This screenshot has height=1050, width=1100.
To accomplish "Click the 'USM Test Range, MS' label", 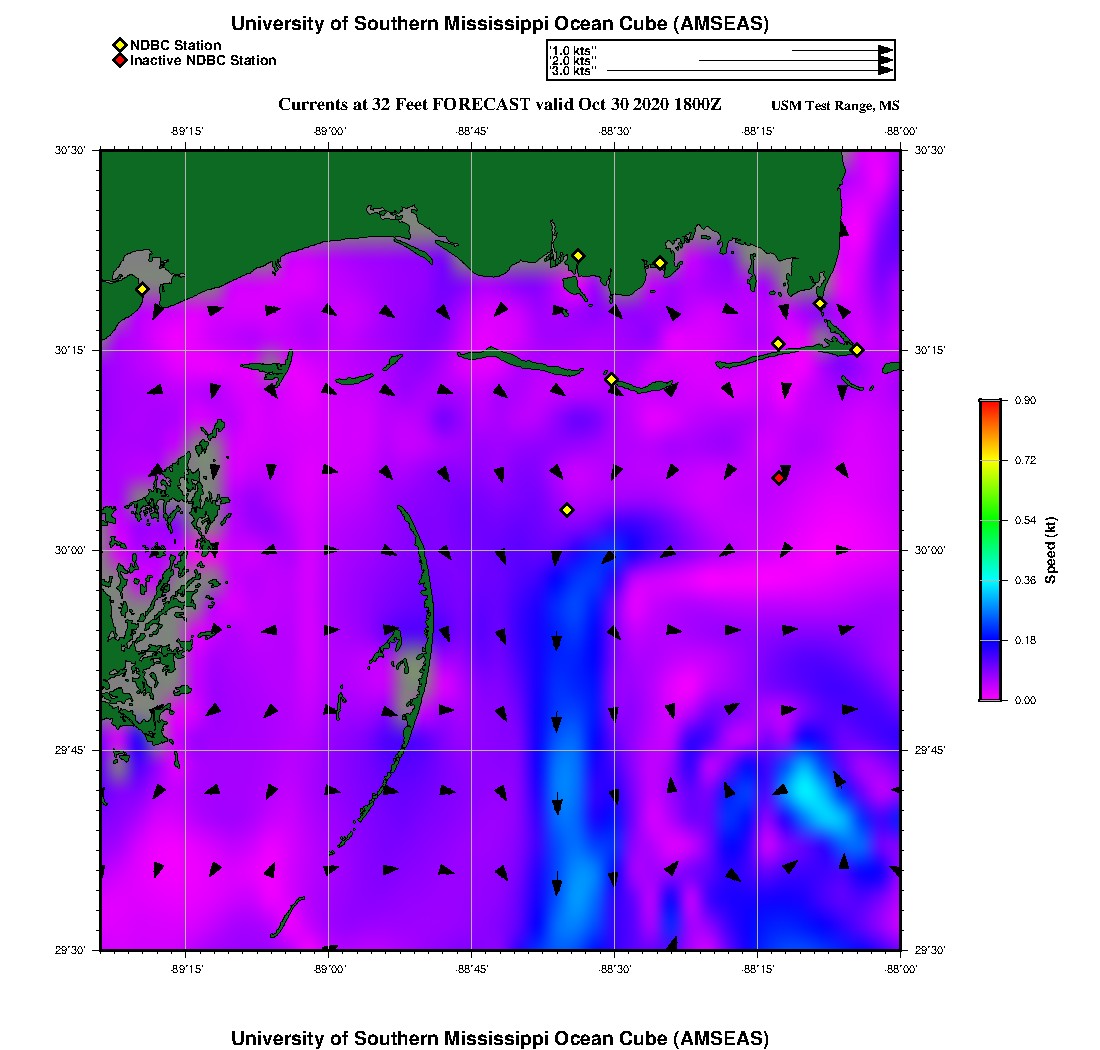I will [x=835, y=106].
